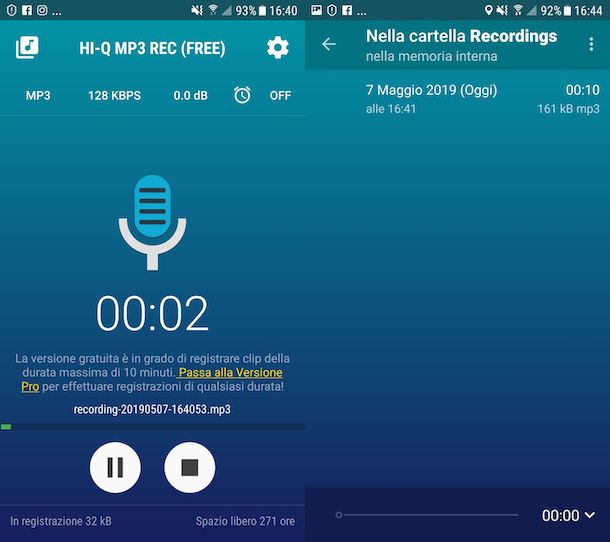610x542 pixels.
Task: Tap the Facebook notification icon in left status bar
Action: [27, 10]
